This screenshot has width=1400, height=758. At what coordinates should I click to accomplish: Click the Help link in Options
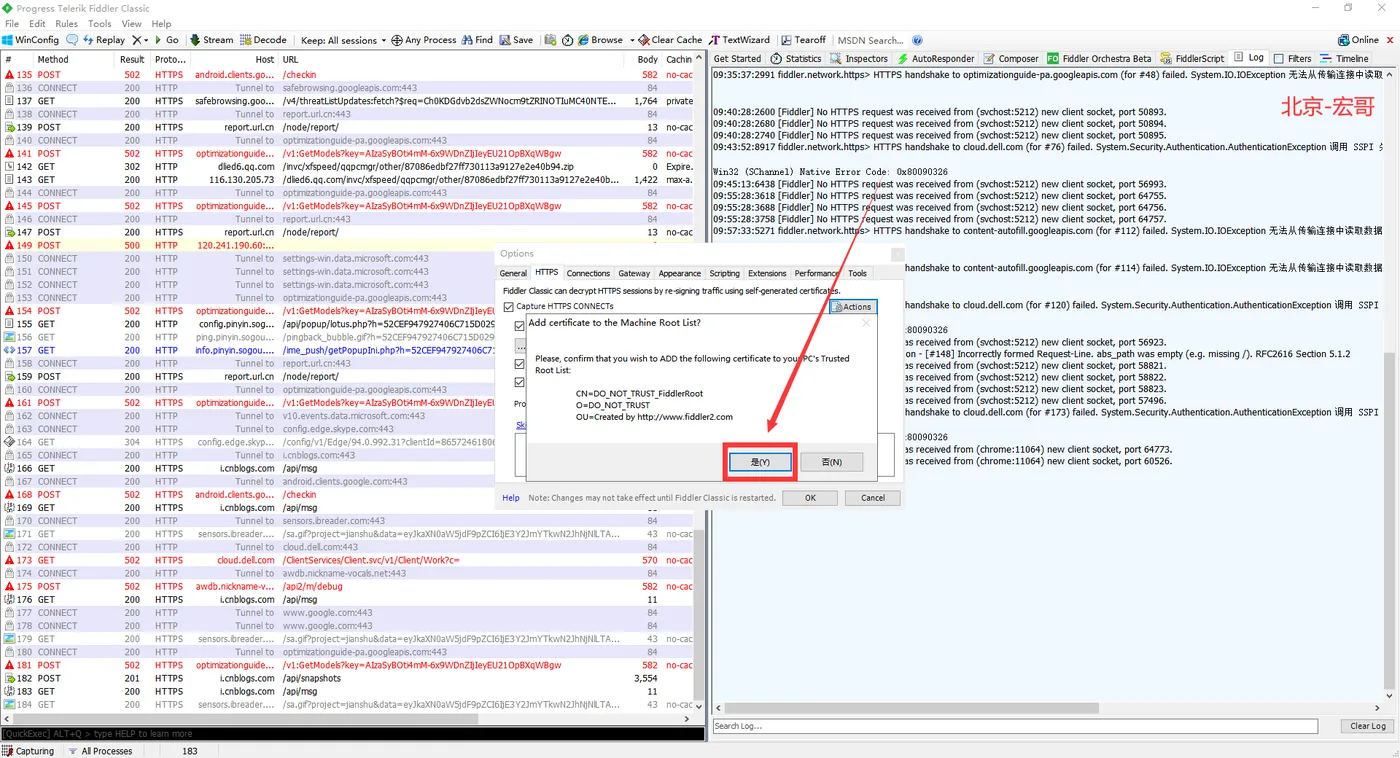(511, 498)
